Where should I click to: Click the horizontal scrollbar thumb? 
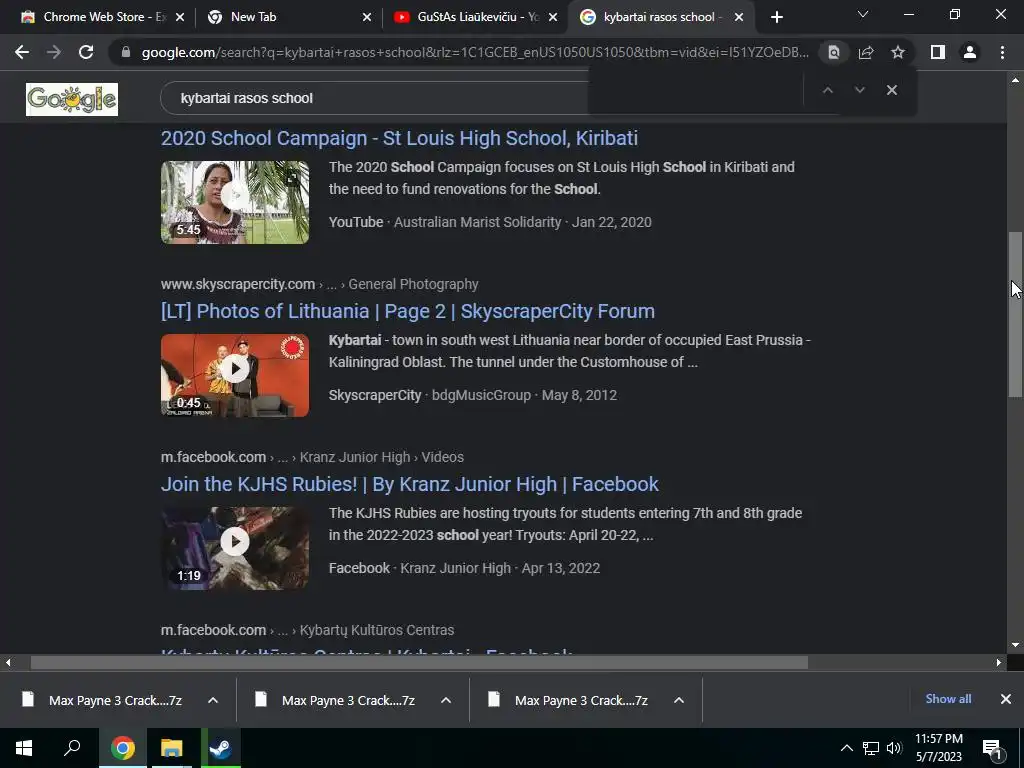pos(419,662)
